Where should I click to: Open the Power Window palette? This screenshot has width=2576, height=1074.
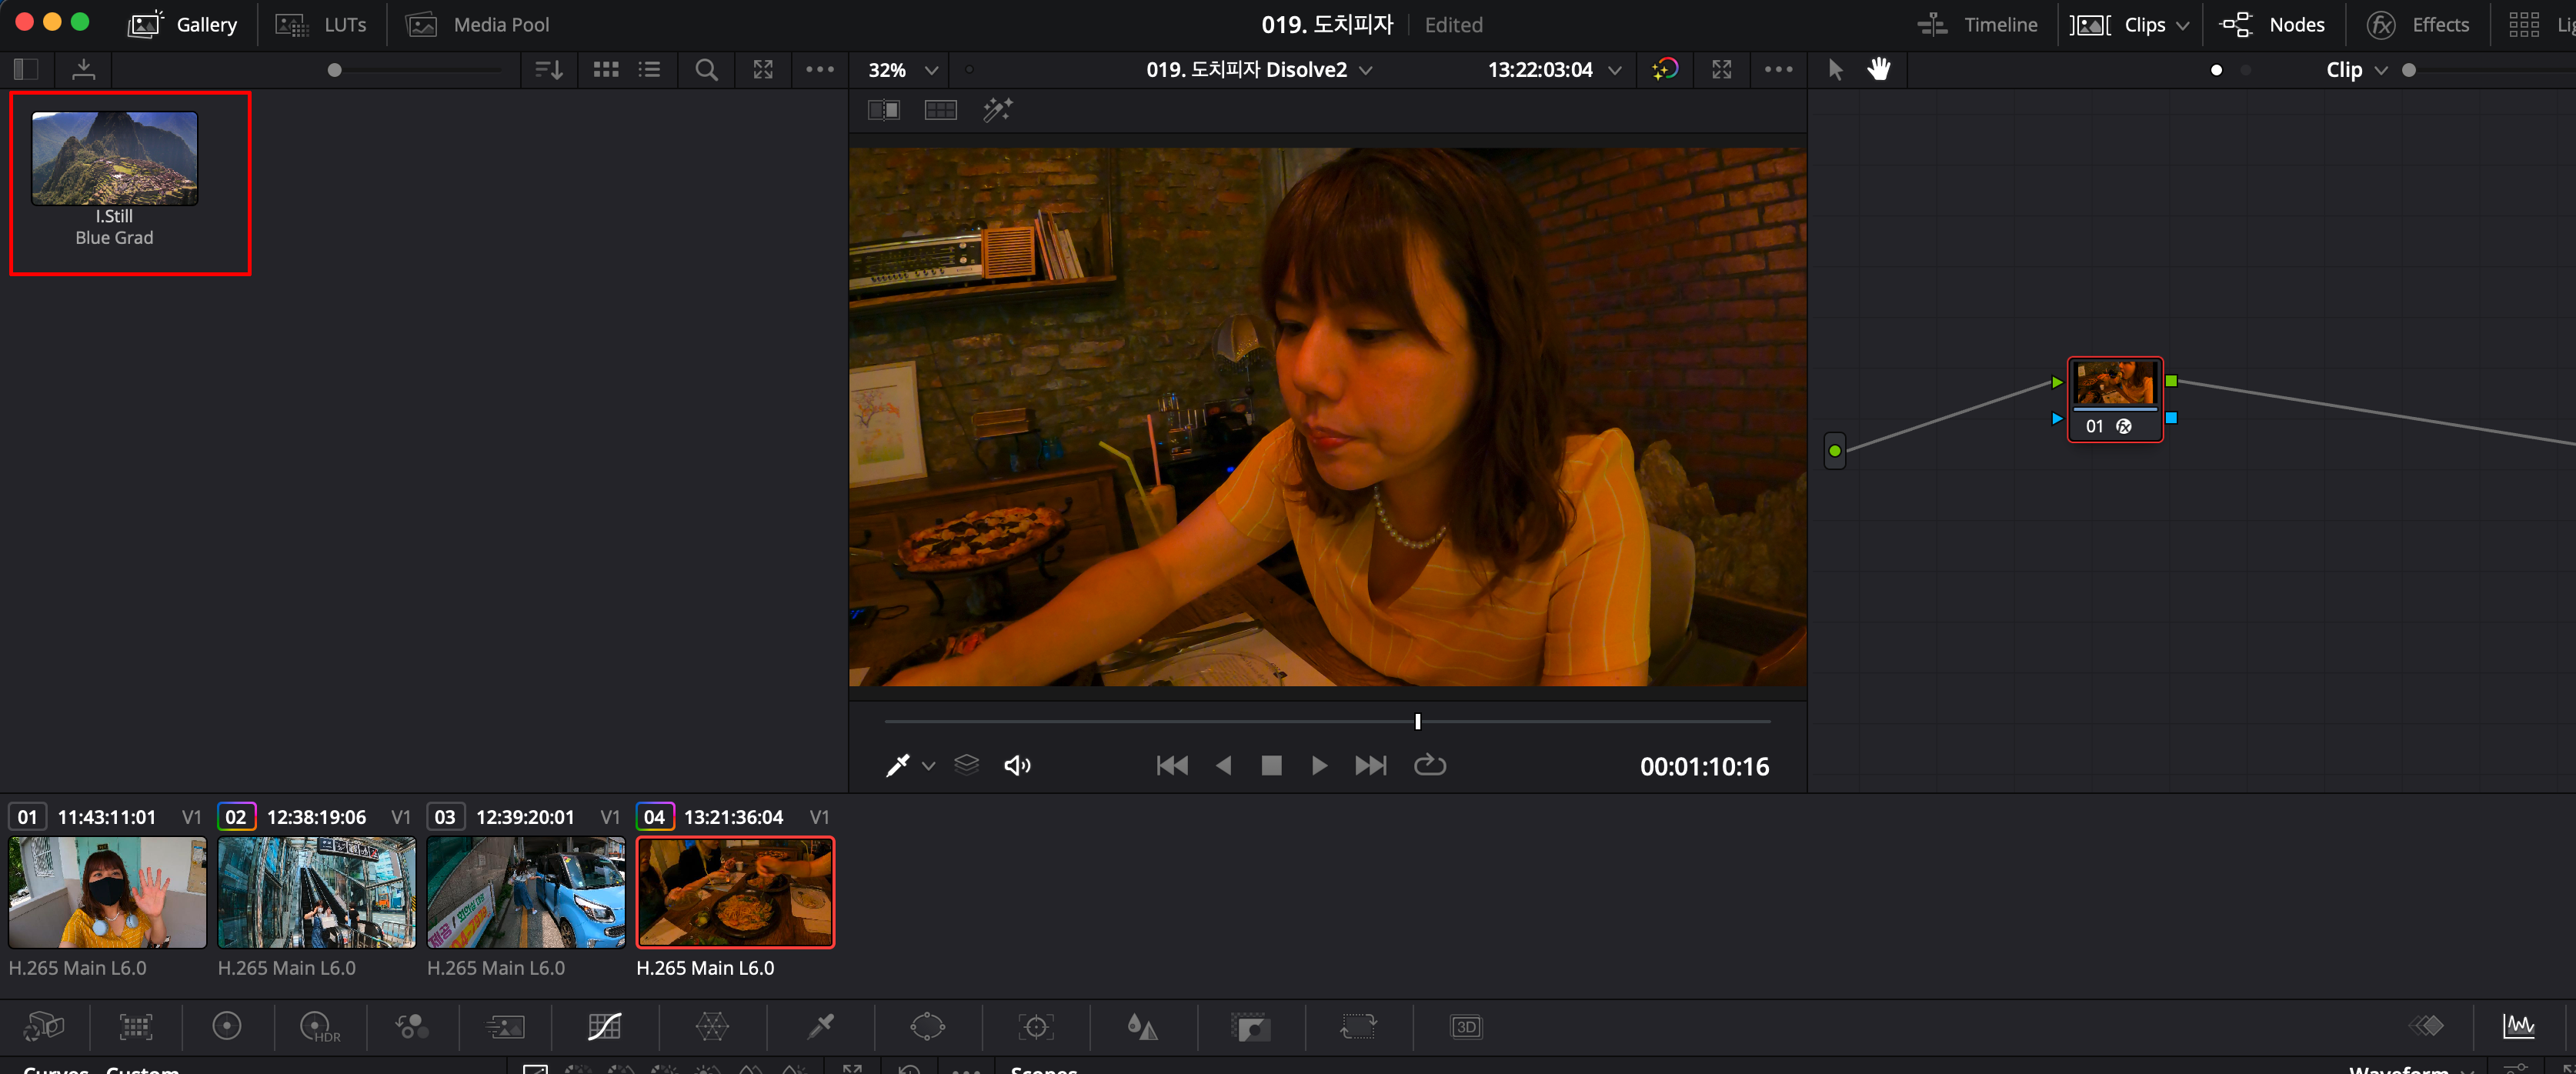tap(927, 1026)
